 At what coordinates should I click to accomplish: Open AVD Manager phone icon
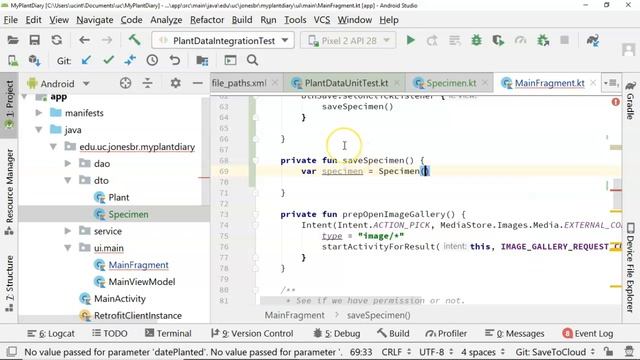[x=13, y=60]
